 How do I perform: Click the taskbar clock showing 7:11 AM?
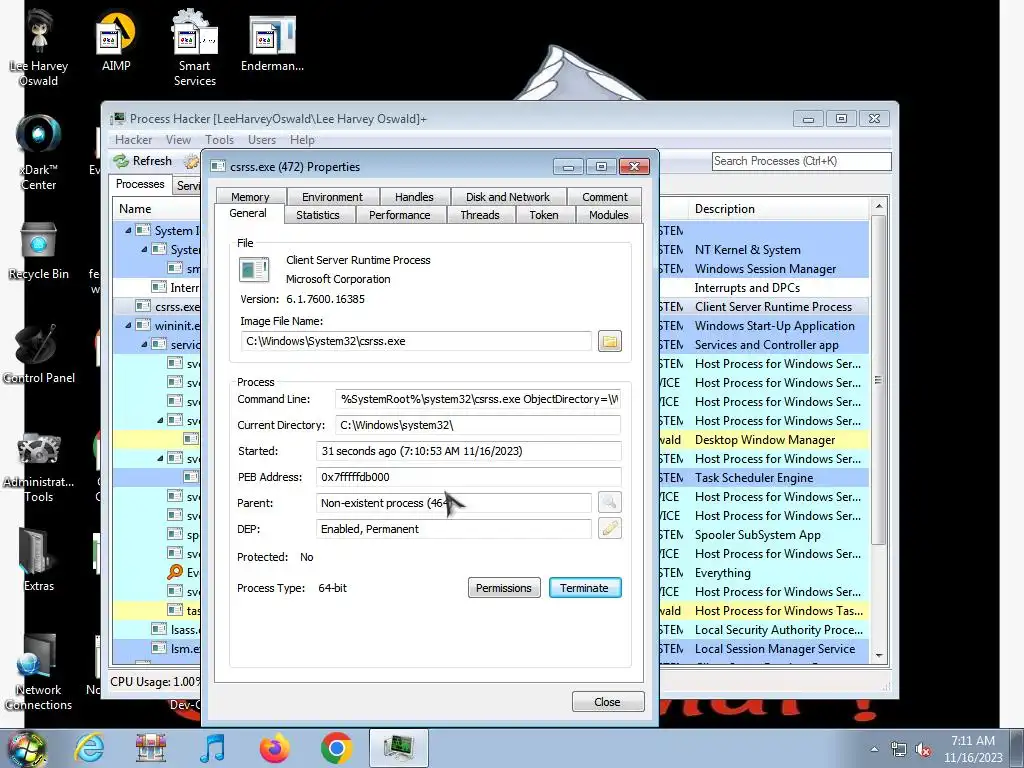coord(973,749)
